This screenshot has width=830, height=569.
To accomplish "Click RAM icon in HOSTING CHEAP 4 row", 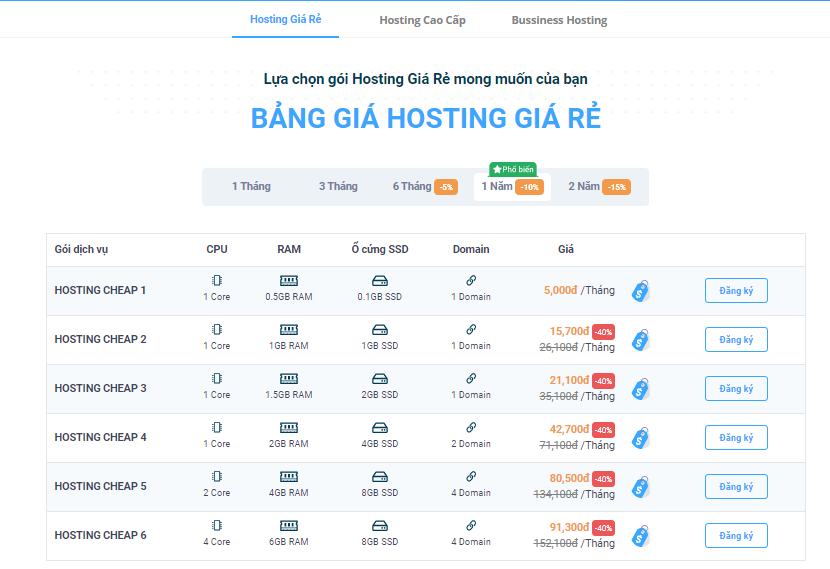I will pyautogui.click(x=288, y=428).
